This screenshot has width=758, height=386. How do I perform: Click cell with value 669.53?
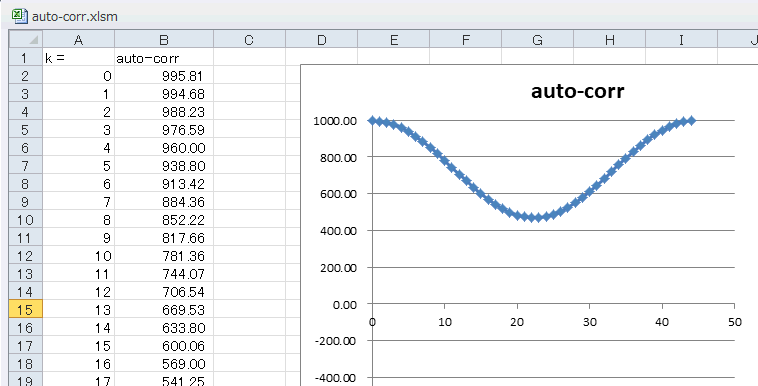[x=164, y=310]
